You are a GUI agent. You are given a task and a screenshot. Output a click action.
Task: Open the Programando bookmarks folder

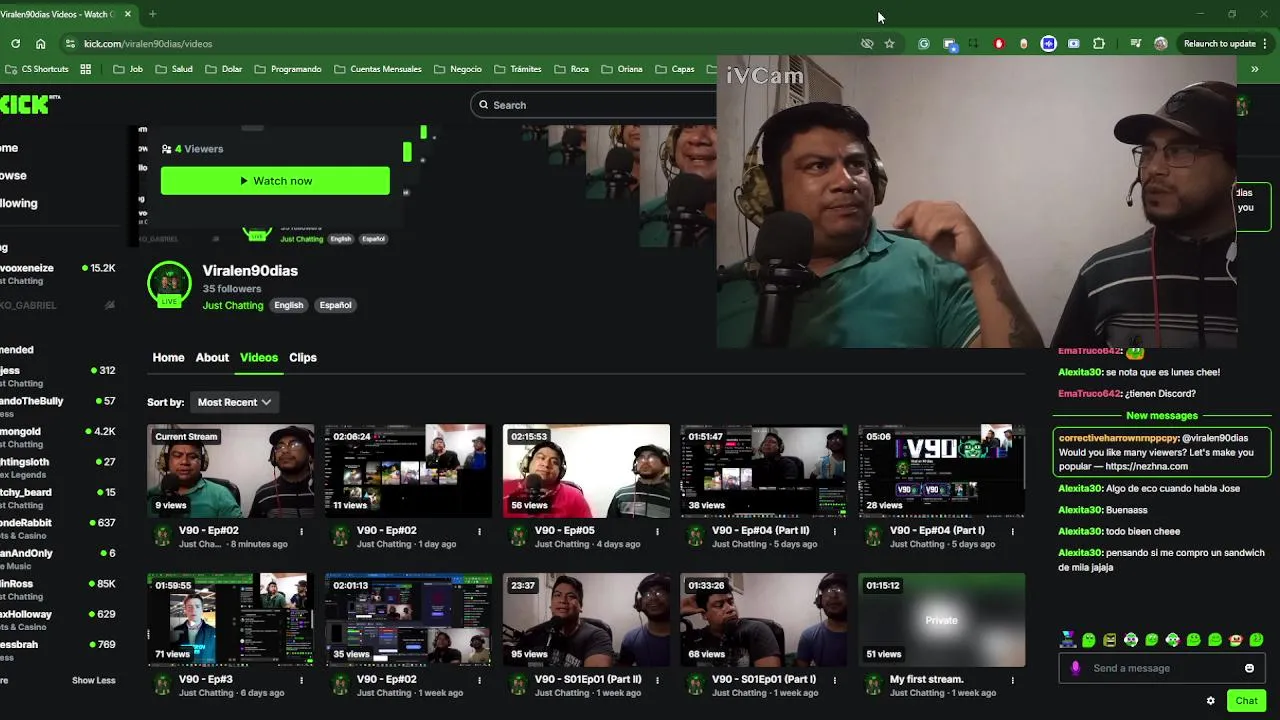click(288, 69)
